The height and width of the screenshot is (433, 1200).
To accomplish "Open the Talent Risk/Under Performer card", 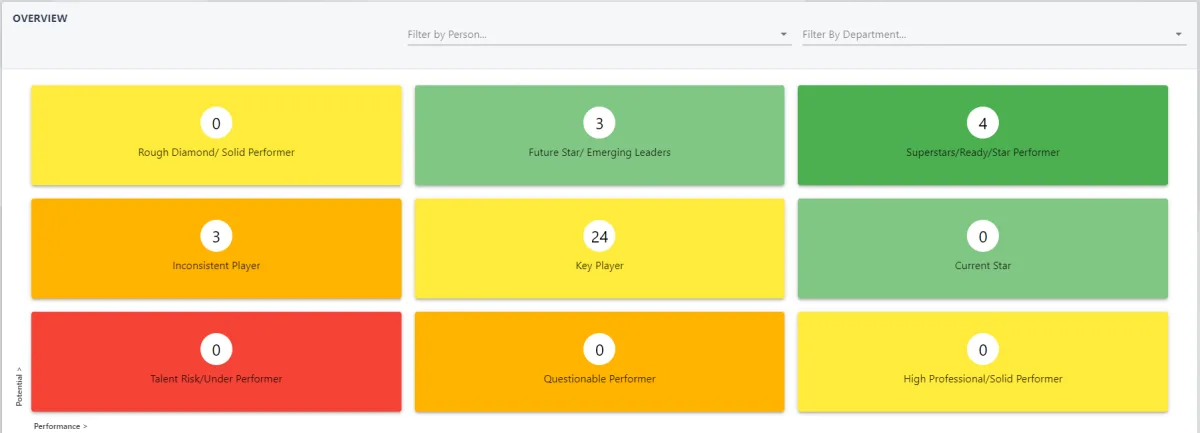I will click(x=216, y=361).
